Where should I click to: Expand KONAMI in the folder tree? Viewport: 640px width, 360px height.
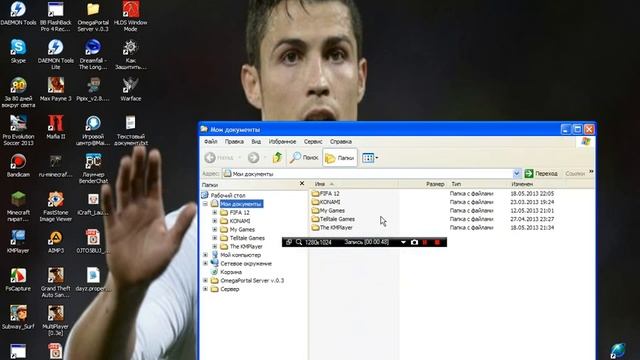click(x=215, y=221)
